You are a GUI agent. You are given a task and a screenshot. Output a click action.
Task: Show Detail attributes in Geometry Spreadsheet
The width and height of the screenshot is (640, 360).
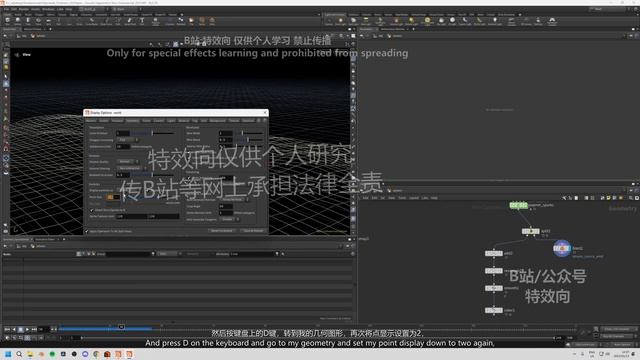click(93, 254)
